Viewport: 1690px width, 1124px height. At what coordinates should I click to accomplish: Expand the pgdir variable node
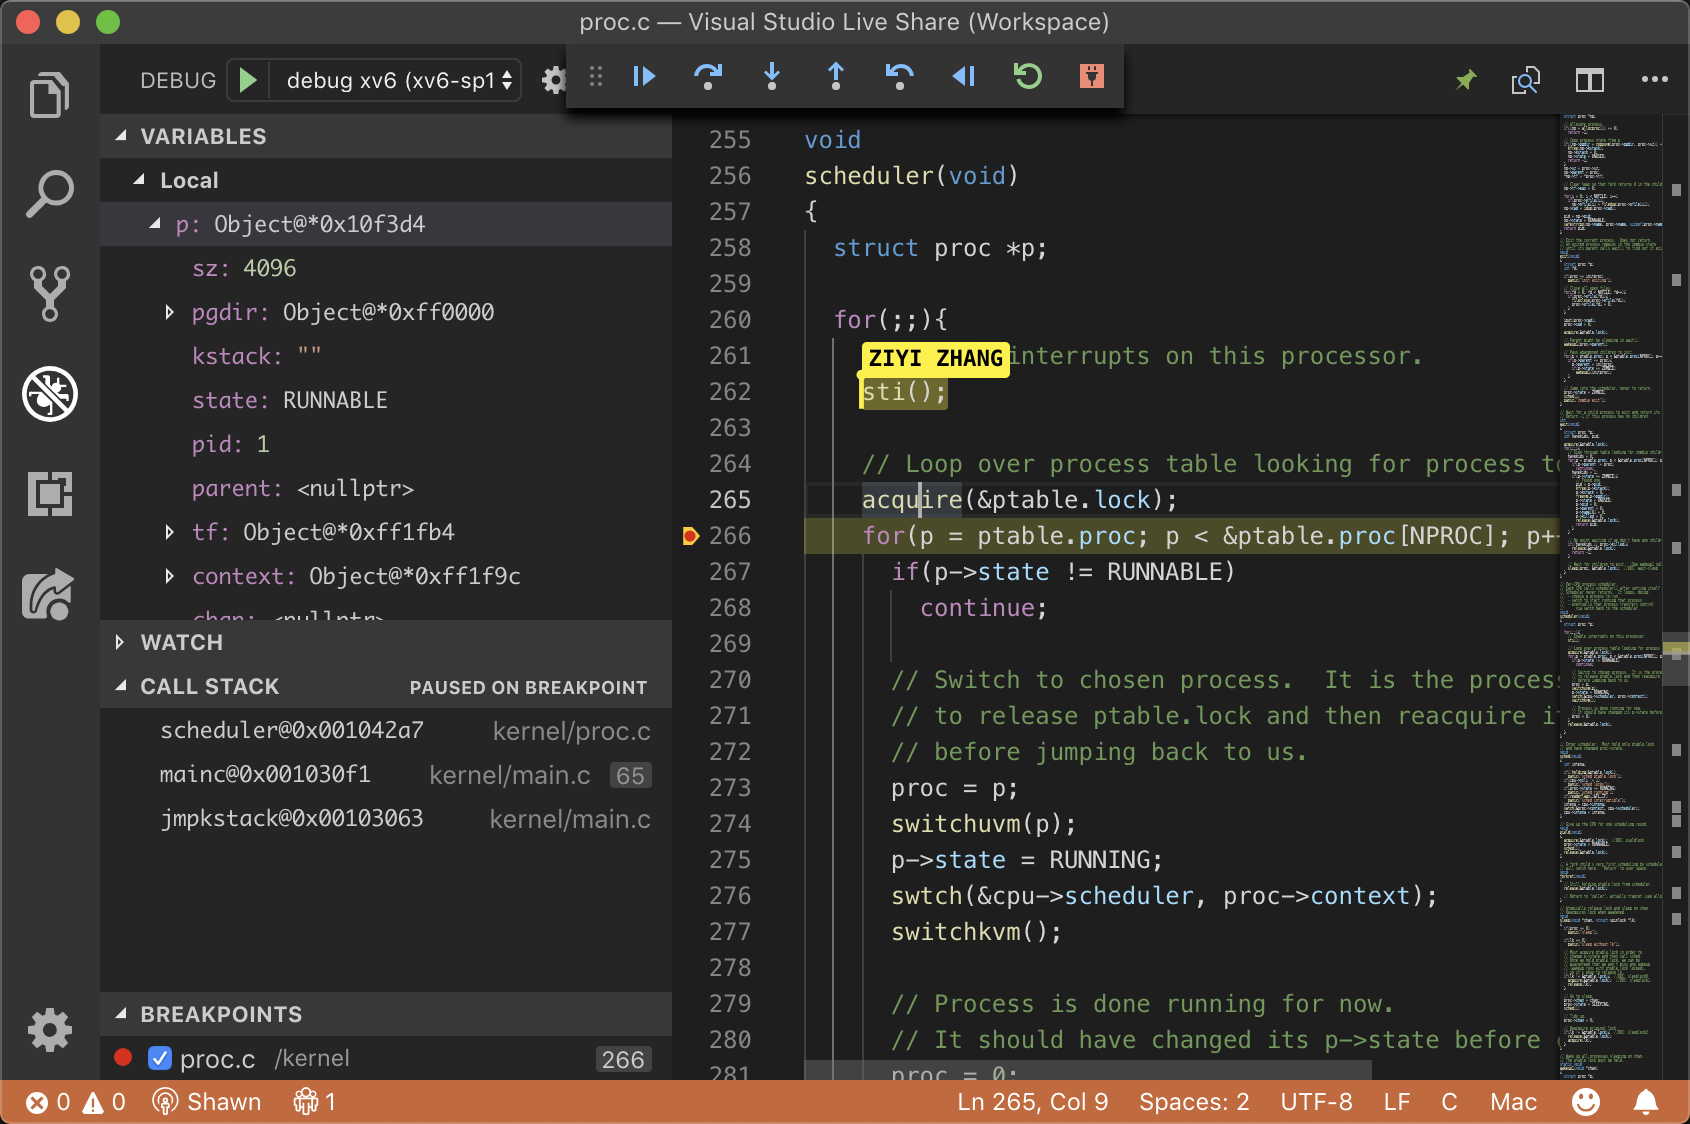click(x=170, y=313)
